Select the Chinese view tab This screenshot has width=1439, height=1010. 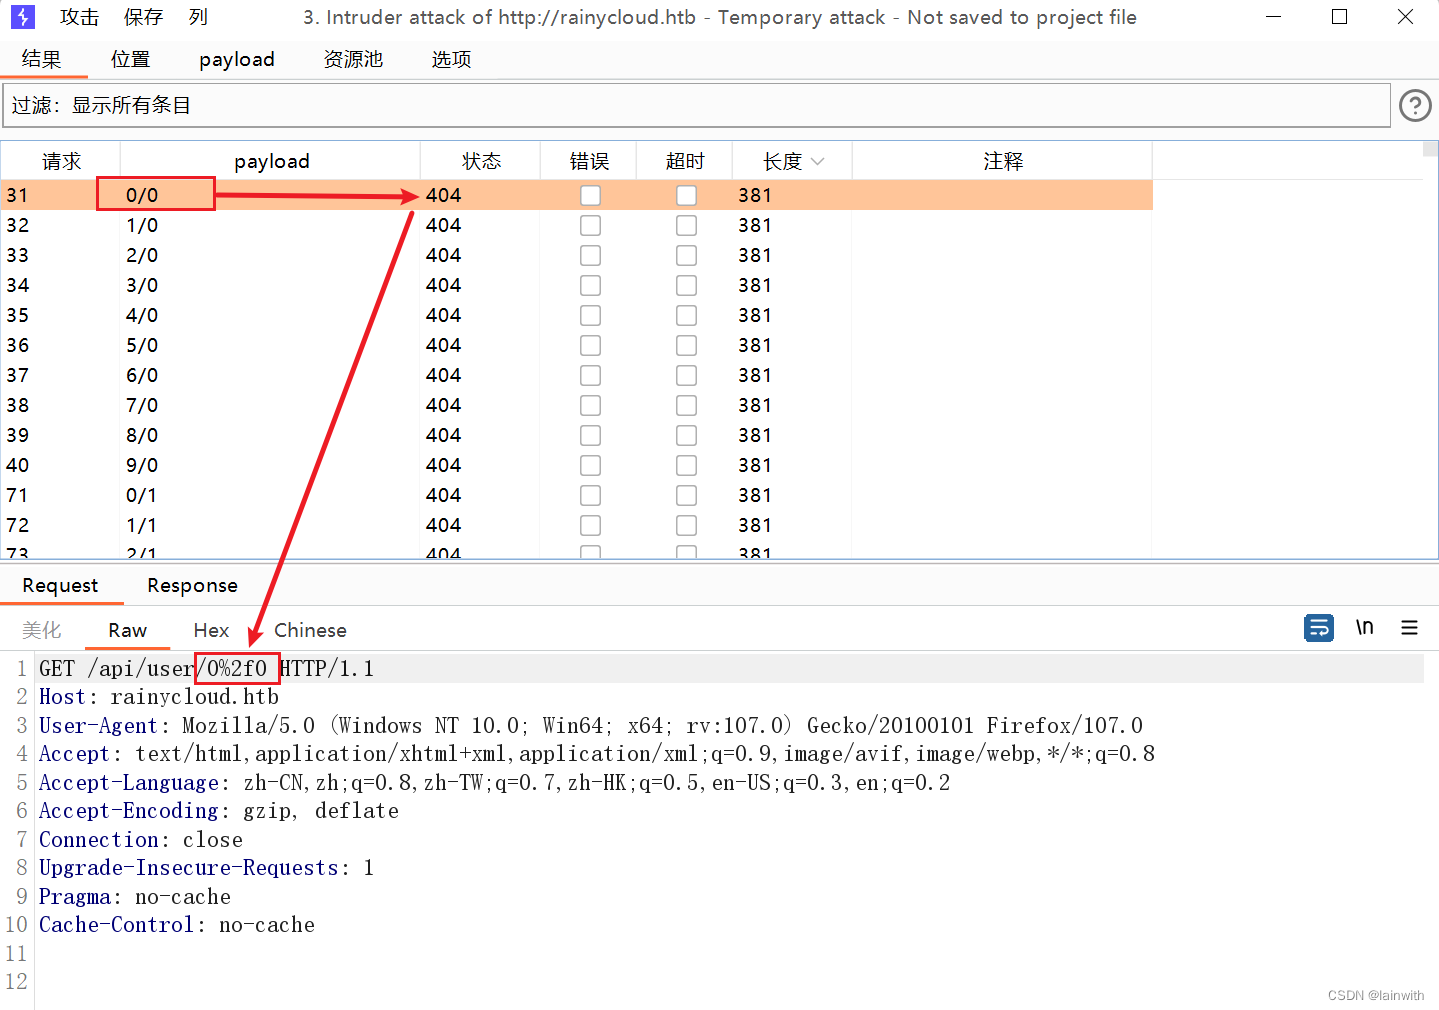pos(310,630)
